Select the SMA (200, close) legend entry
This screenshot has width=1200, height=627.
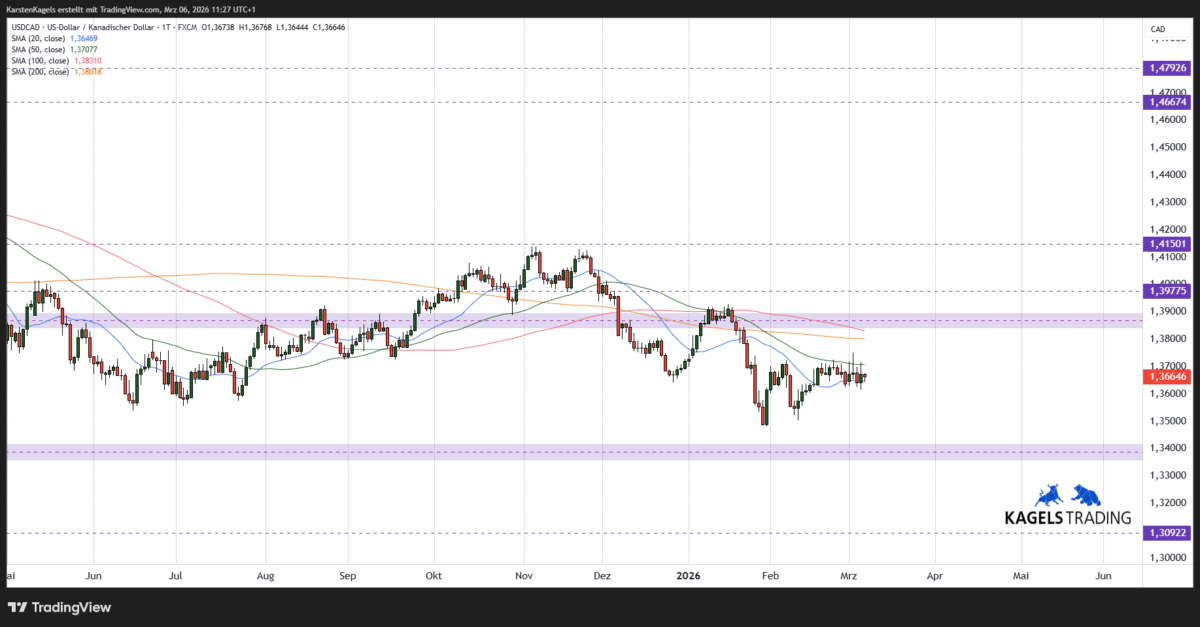pyautogui.click(x=40, y=72)
